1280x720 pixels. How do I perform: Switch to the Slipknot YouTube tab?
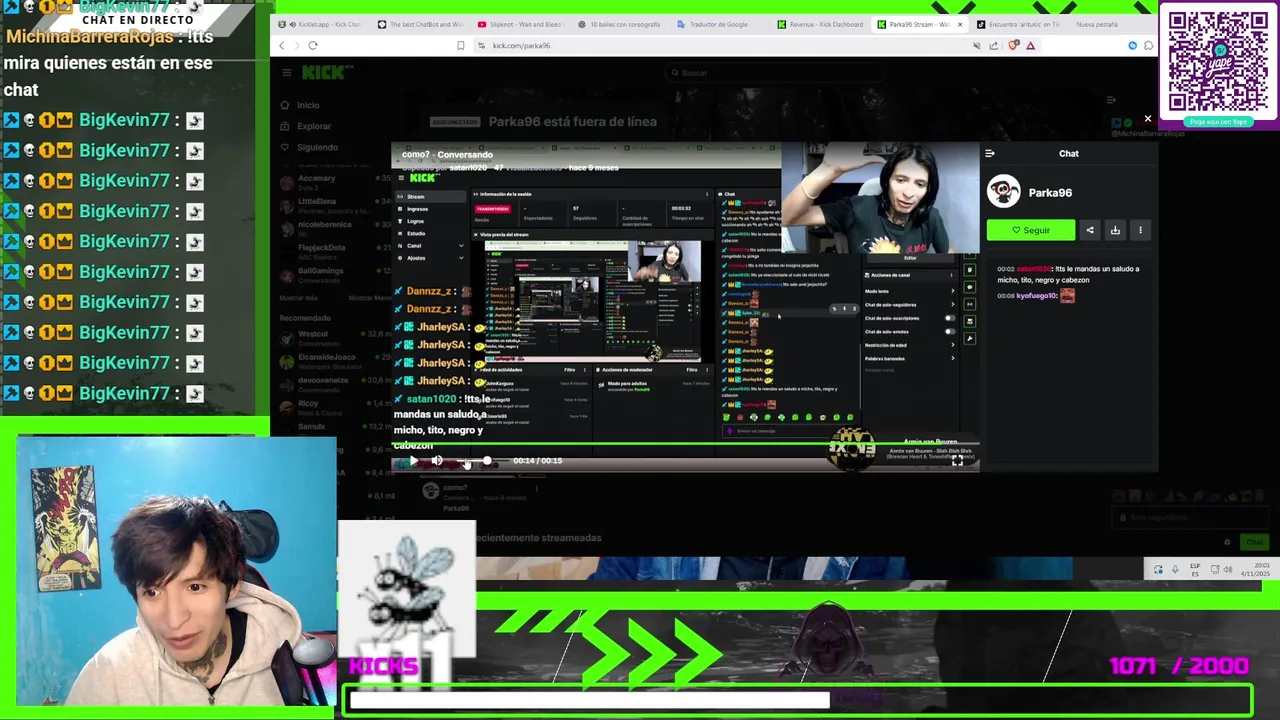click(x=520, y=24)
